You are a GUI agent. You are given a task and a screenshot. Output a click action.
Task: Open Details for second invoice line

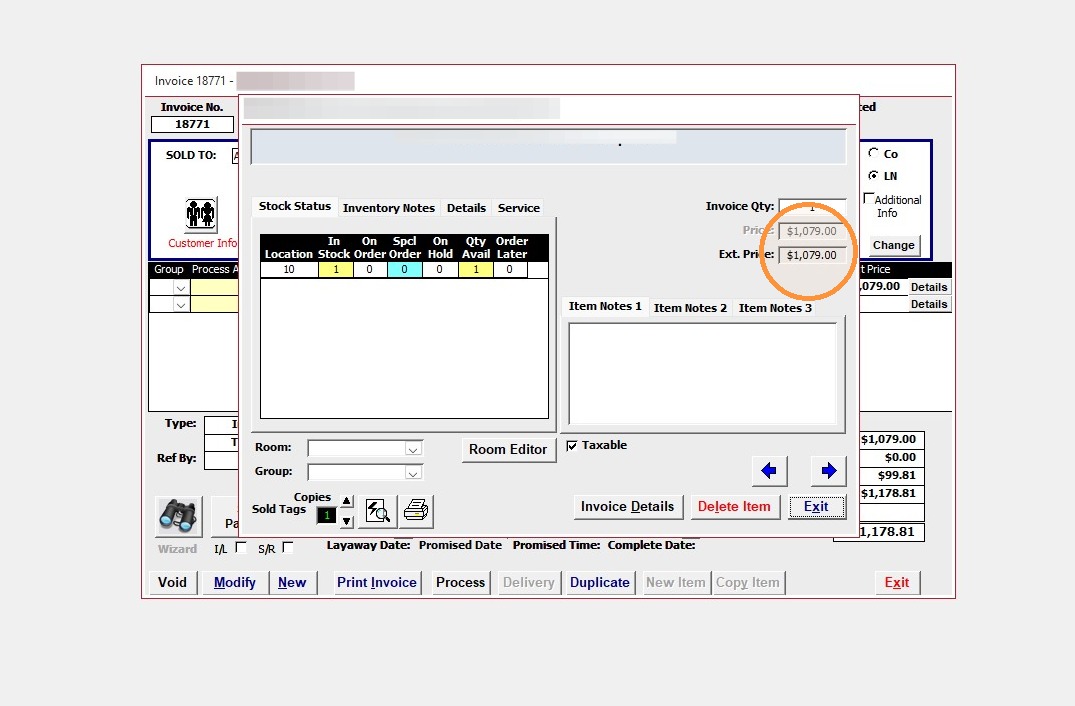point(929,304)
